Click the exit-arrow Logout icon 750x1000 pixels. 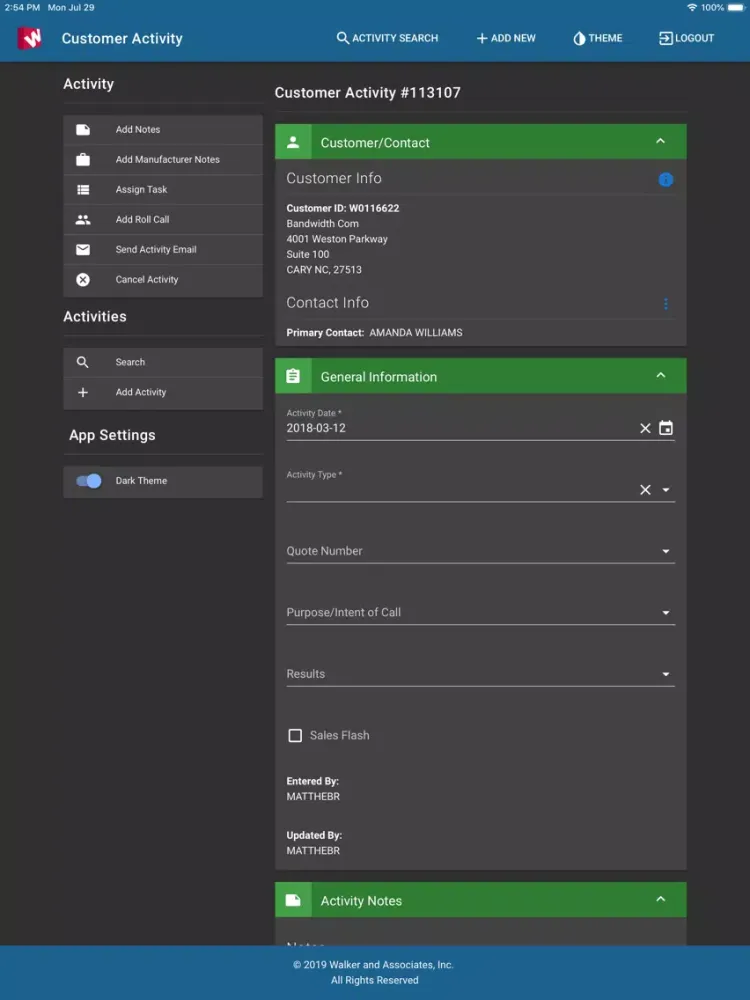click(x=665, y=38)
